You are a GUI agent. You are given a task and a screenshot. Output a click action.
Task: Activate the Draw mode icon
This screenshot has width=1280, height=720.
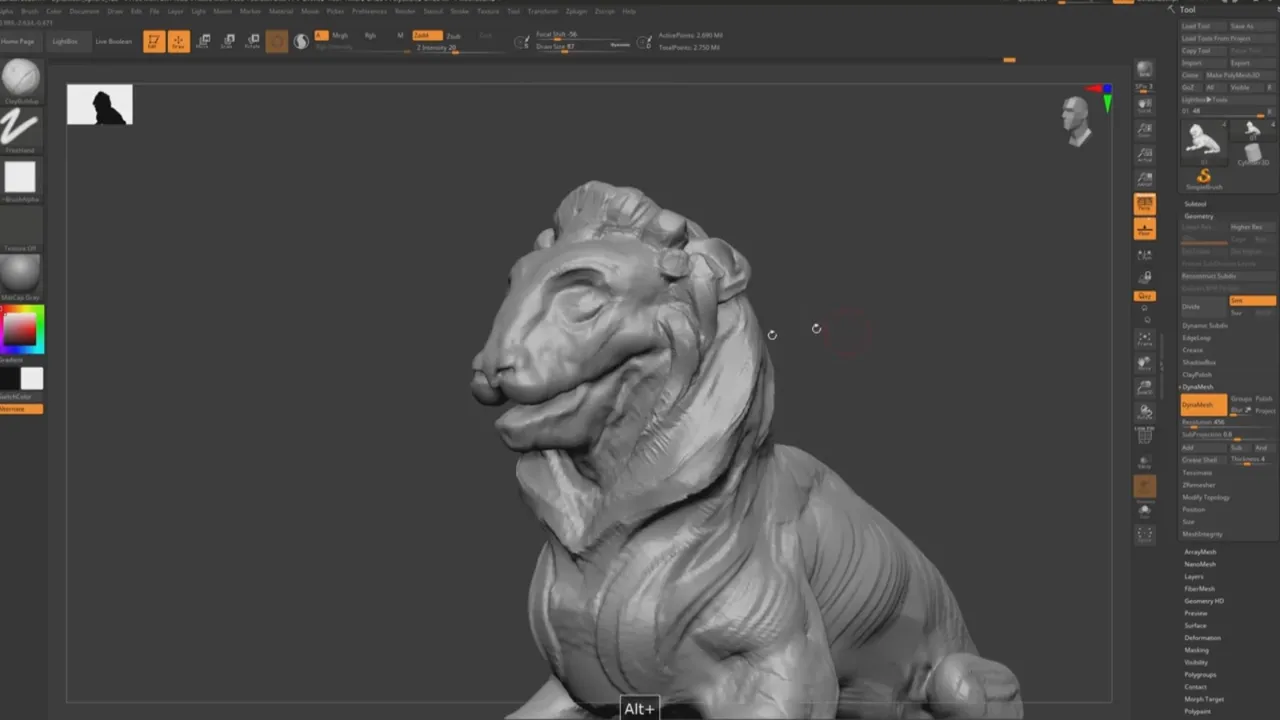pos(179,41)
